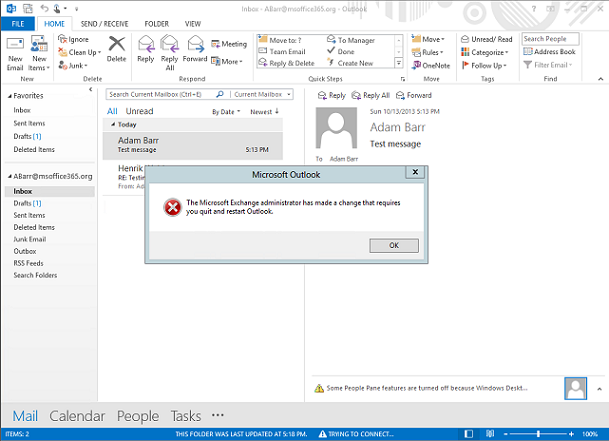This screenshot has width=609, height=441.
Task: Switch to the FOLDER tab
Action: click(157, 24)
